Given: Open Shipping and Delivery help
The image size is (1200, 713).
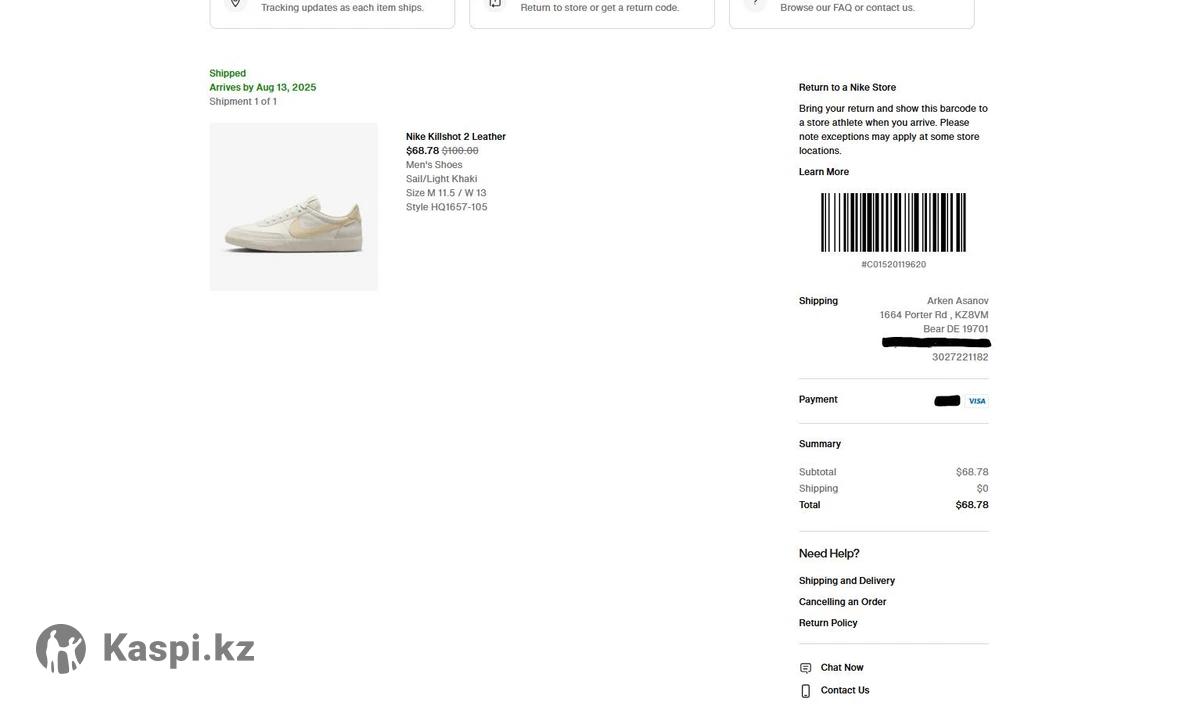Looking at the screenshot, I should (846, 581).
